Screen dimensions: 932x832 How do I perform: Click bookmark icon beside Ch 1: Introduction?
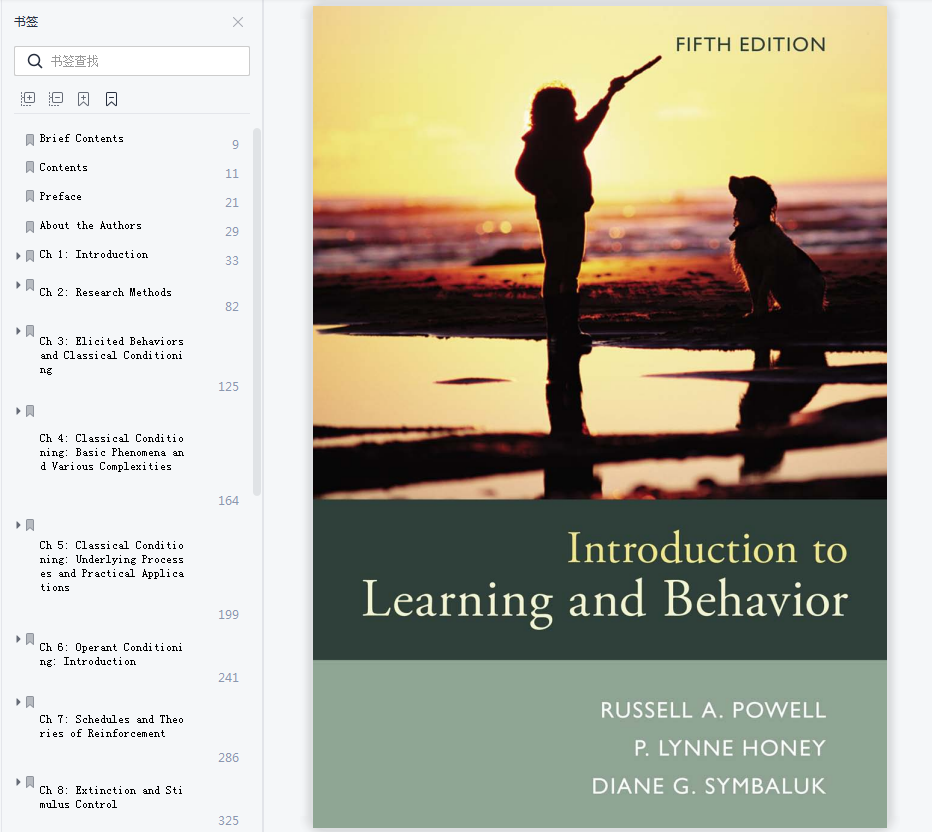[x=30, y=256]
